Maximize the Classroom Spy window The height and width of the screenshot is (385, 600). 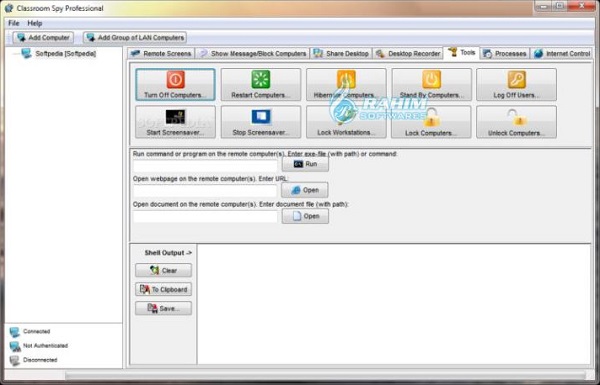[560, 6]
